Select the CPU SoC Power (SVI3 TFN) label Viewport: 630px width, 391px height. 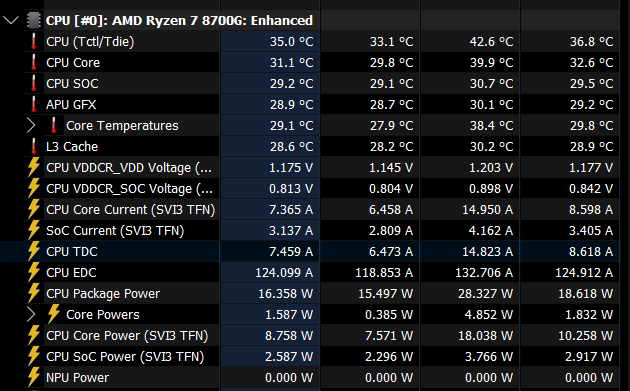[125, 356]
